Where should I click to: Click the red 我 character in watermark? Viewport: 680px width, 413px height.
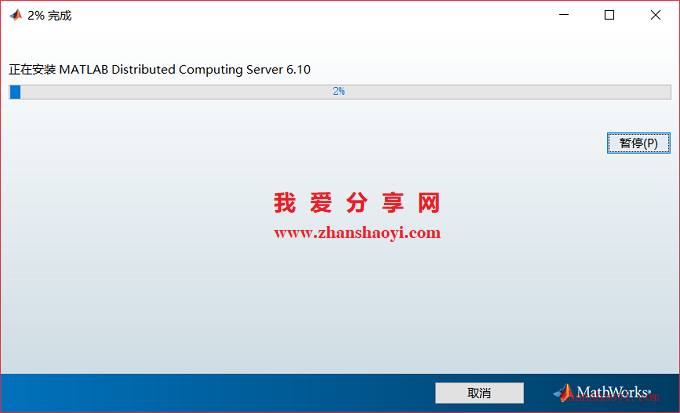tap(284, 203)
